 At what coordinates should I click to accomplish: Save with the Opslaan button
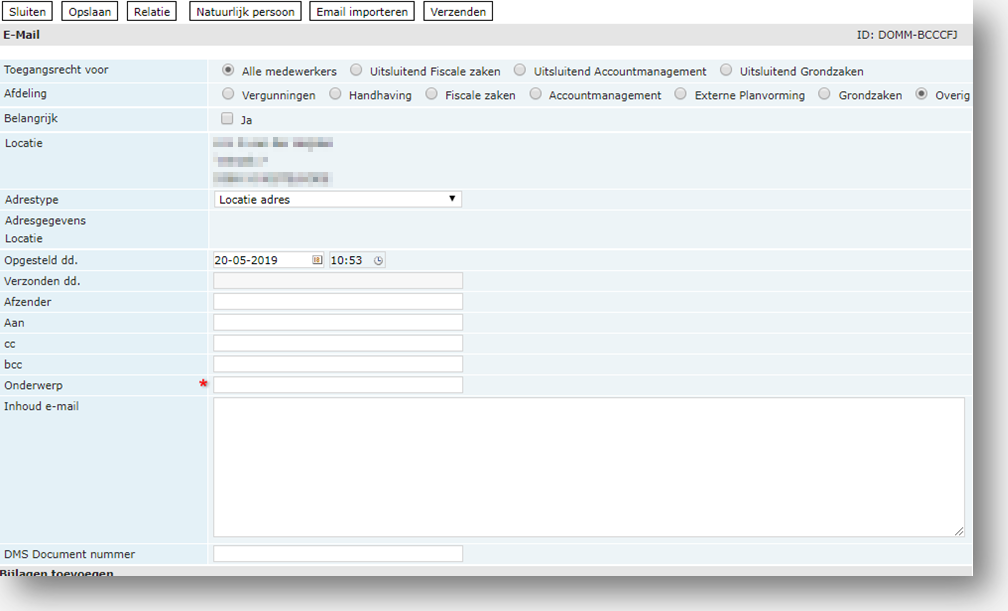(90, 12)
